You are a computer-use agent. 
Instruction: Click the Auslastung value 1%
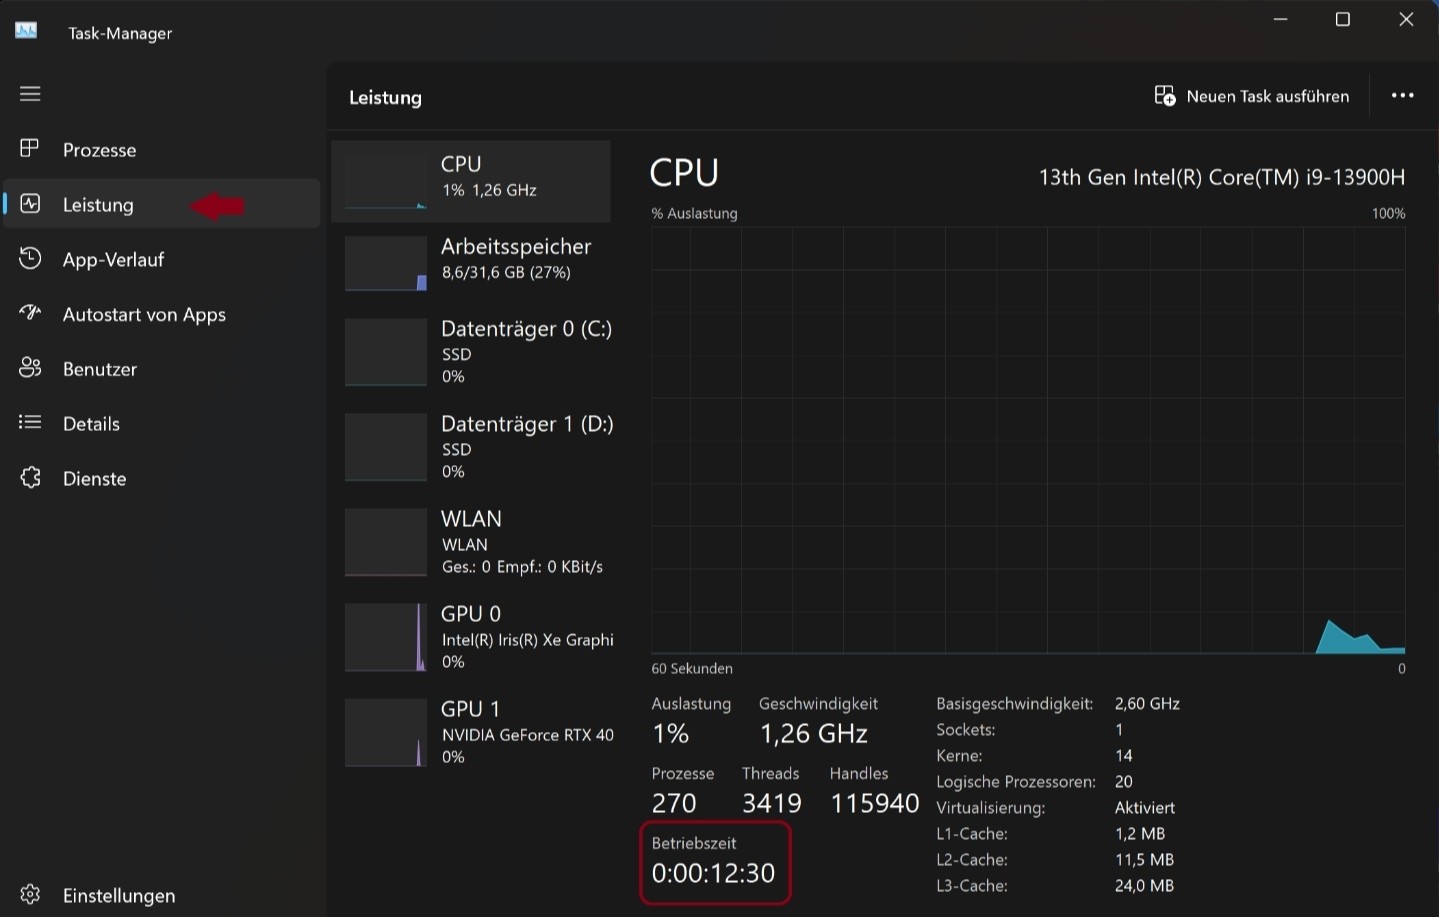(671, 734)
